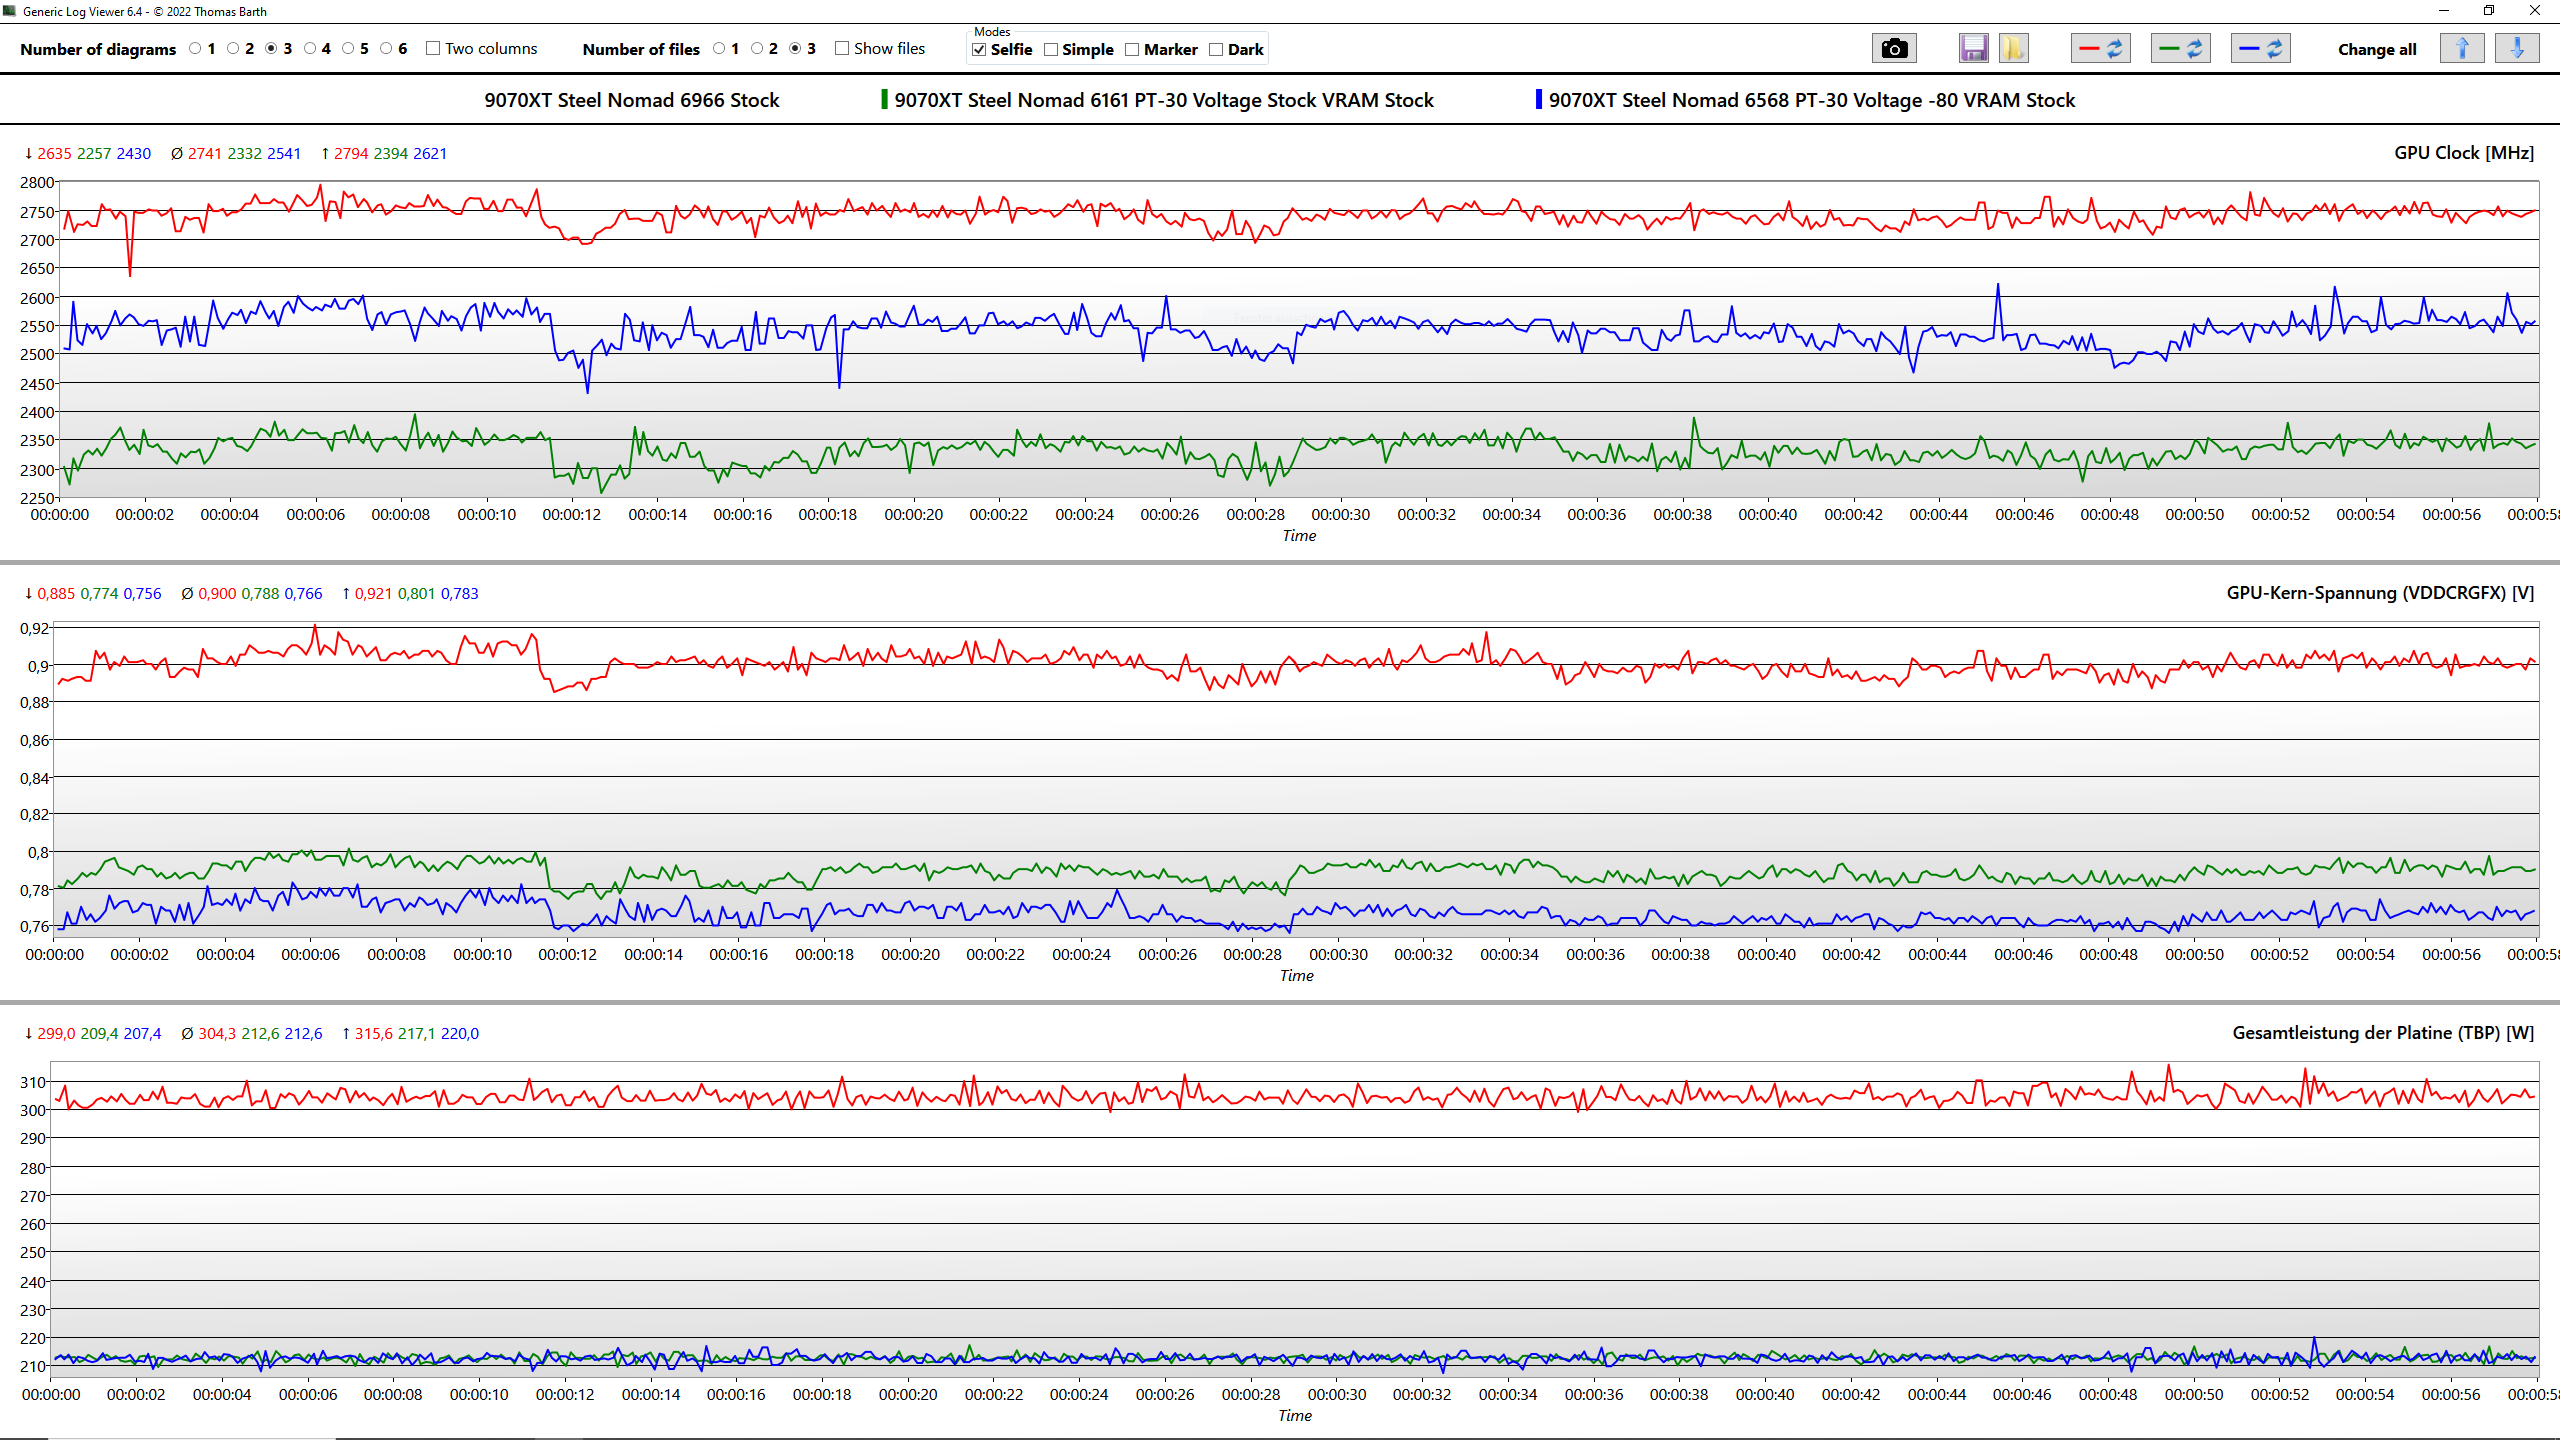
Task: Reload the red file with its refresh button
Action: tap(2101, 49)
